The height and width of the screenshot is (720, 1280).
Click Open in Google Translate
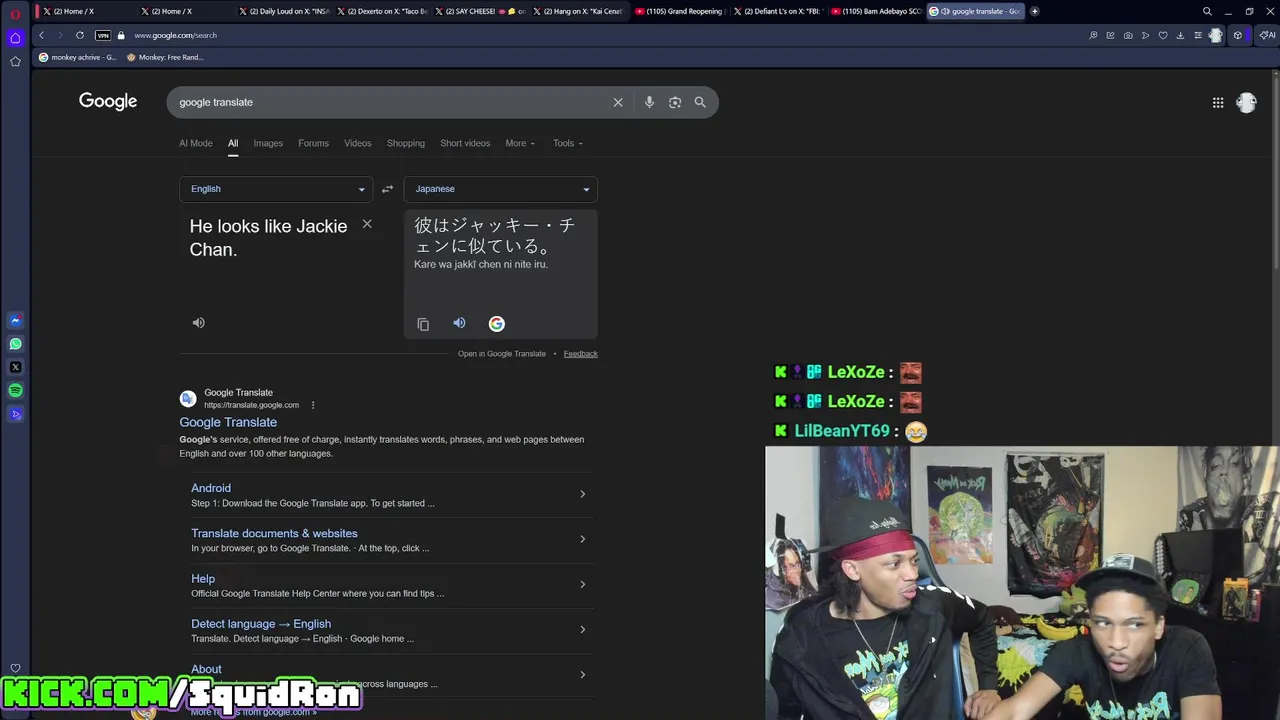tap(502, 354)
